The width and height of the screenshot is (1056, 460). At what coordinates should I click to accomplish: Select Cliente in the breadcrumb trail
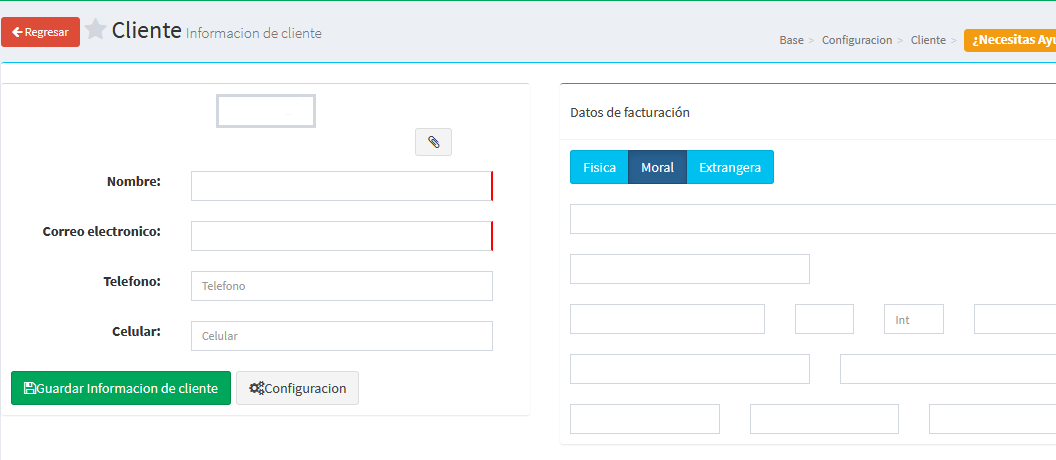928,40
